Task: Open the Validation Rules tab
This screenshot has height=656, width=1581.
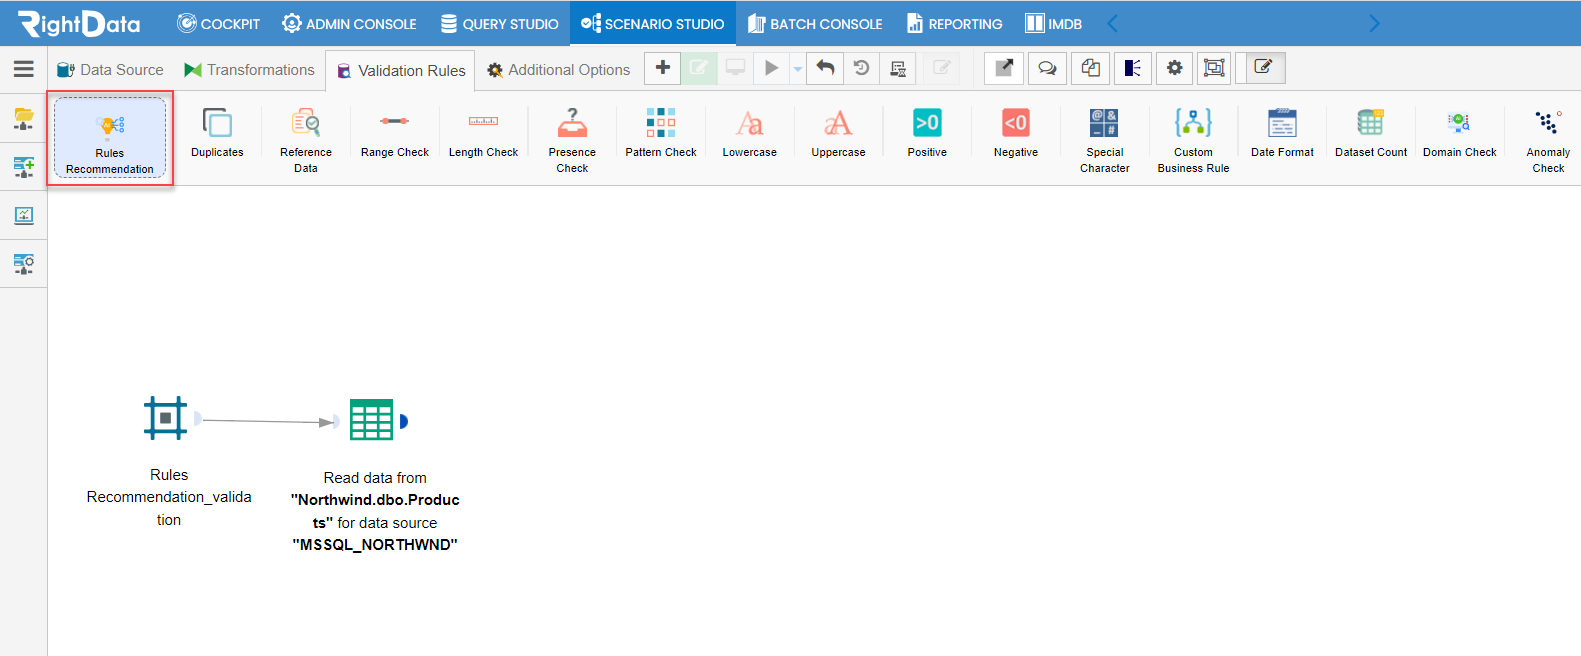Action: tap(401, 70)
